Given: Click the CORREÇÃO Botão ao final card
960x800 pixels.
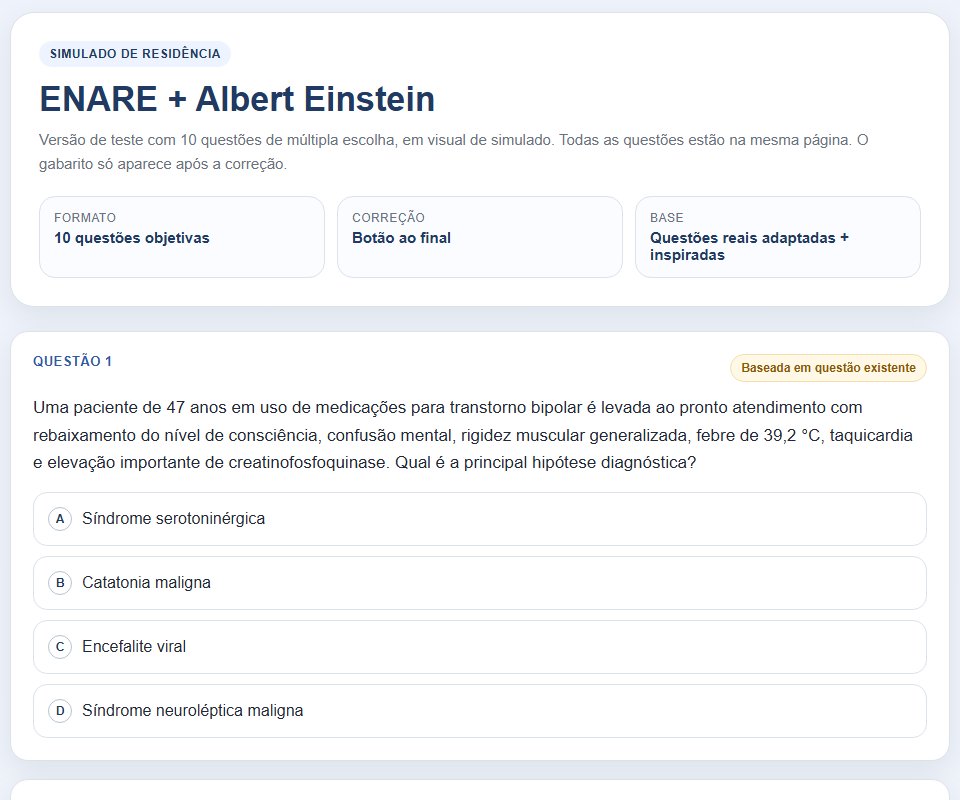Looking at the screenshot, I should pyautogui.click(x=479, y=237).
